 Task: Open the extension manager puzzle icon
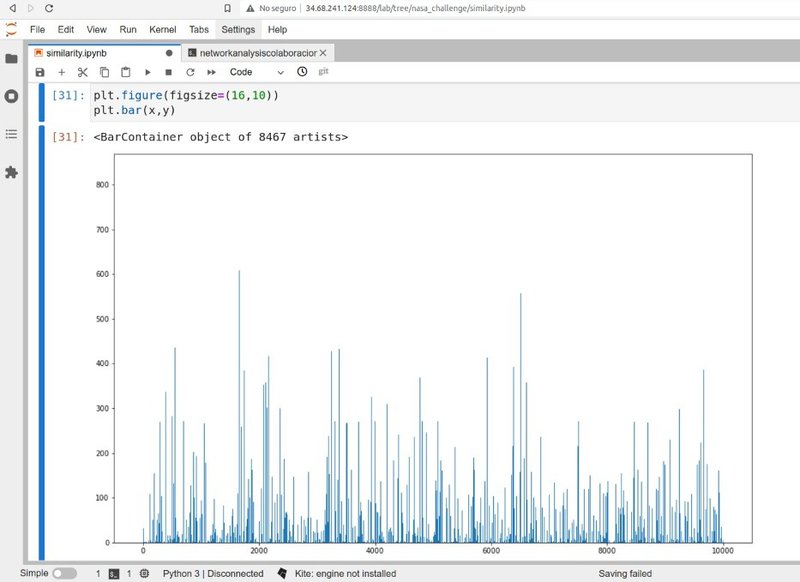click(11, 172)
